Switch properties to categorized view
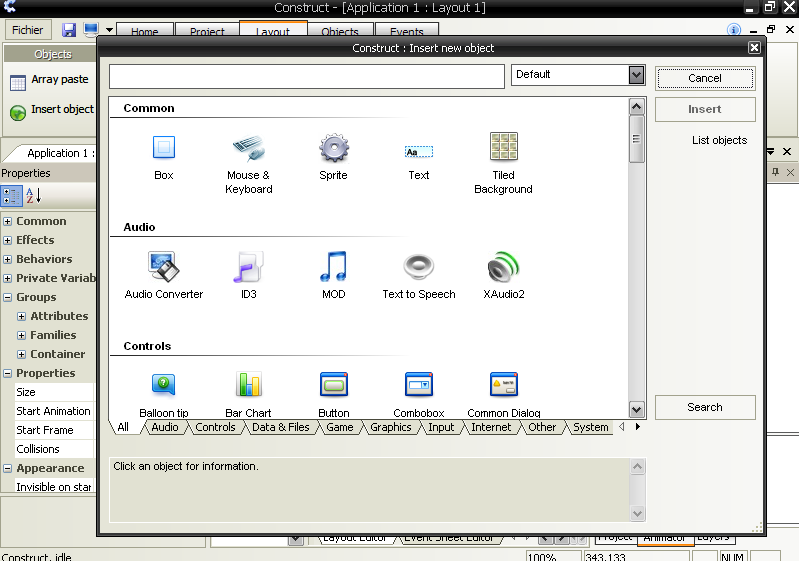The image size is (799, 561). (11, 196)
